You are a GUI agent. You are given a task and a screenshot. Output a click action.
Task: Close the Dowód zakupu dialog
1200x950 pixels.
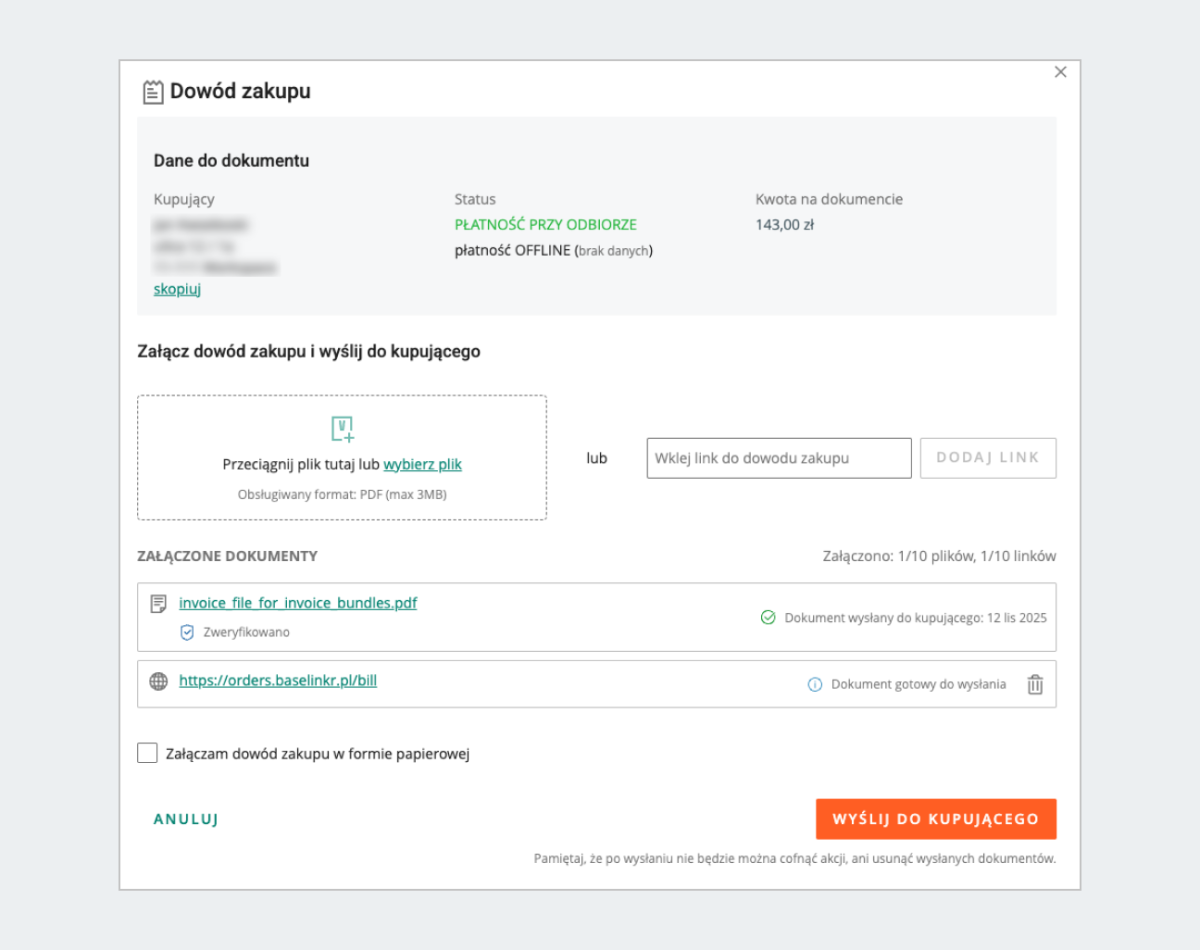point(1061,72)
